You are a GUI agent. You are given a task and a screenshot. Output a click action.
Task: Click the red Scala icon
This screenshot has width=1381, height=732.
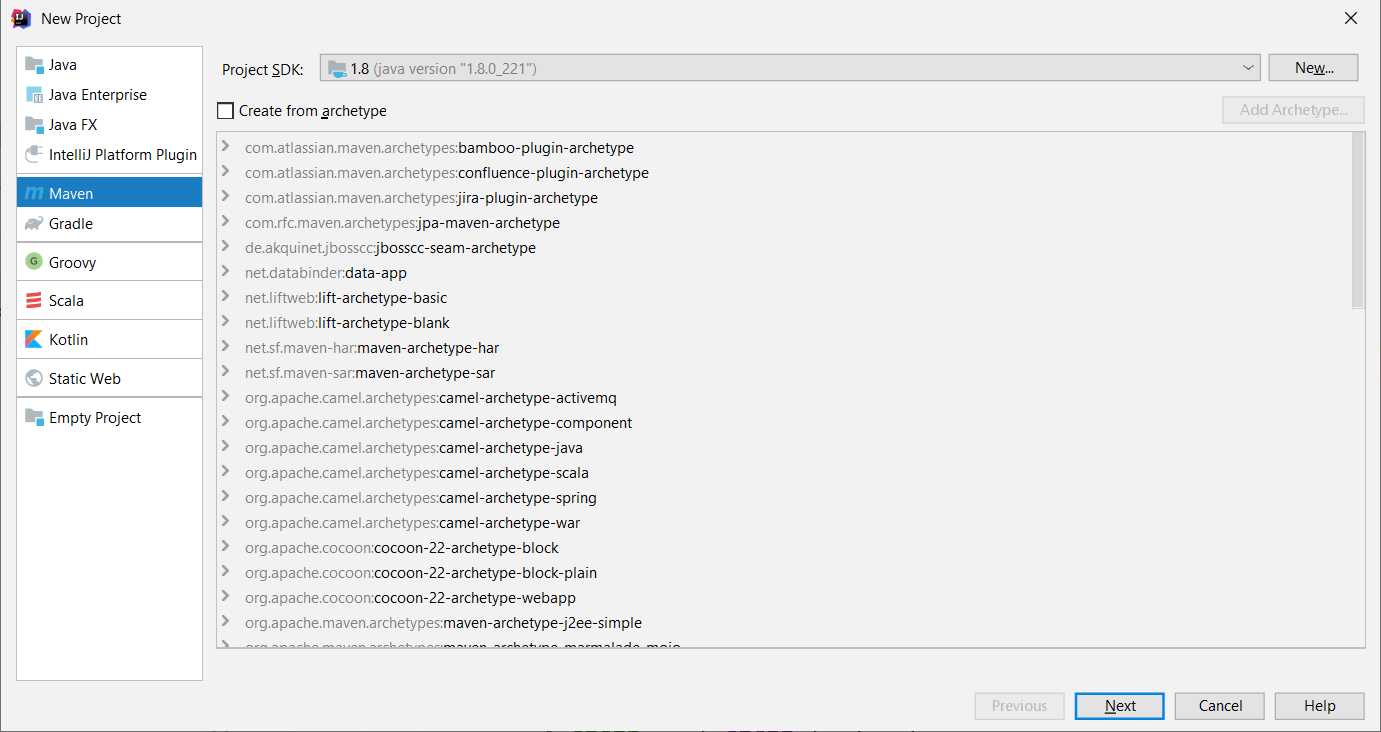click(34, 301)
